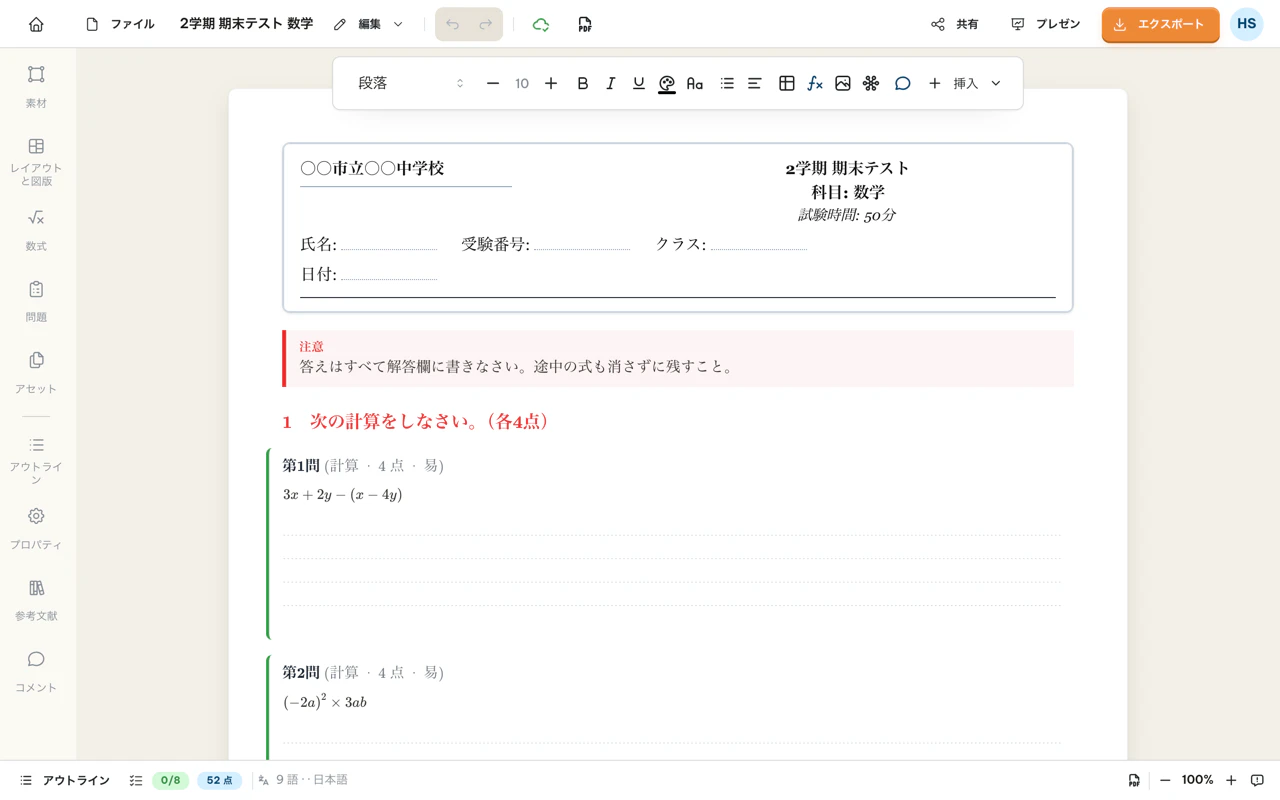
Task: Open the 素材 sidebar panel
Action: 36,87
